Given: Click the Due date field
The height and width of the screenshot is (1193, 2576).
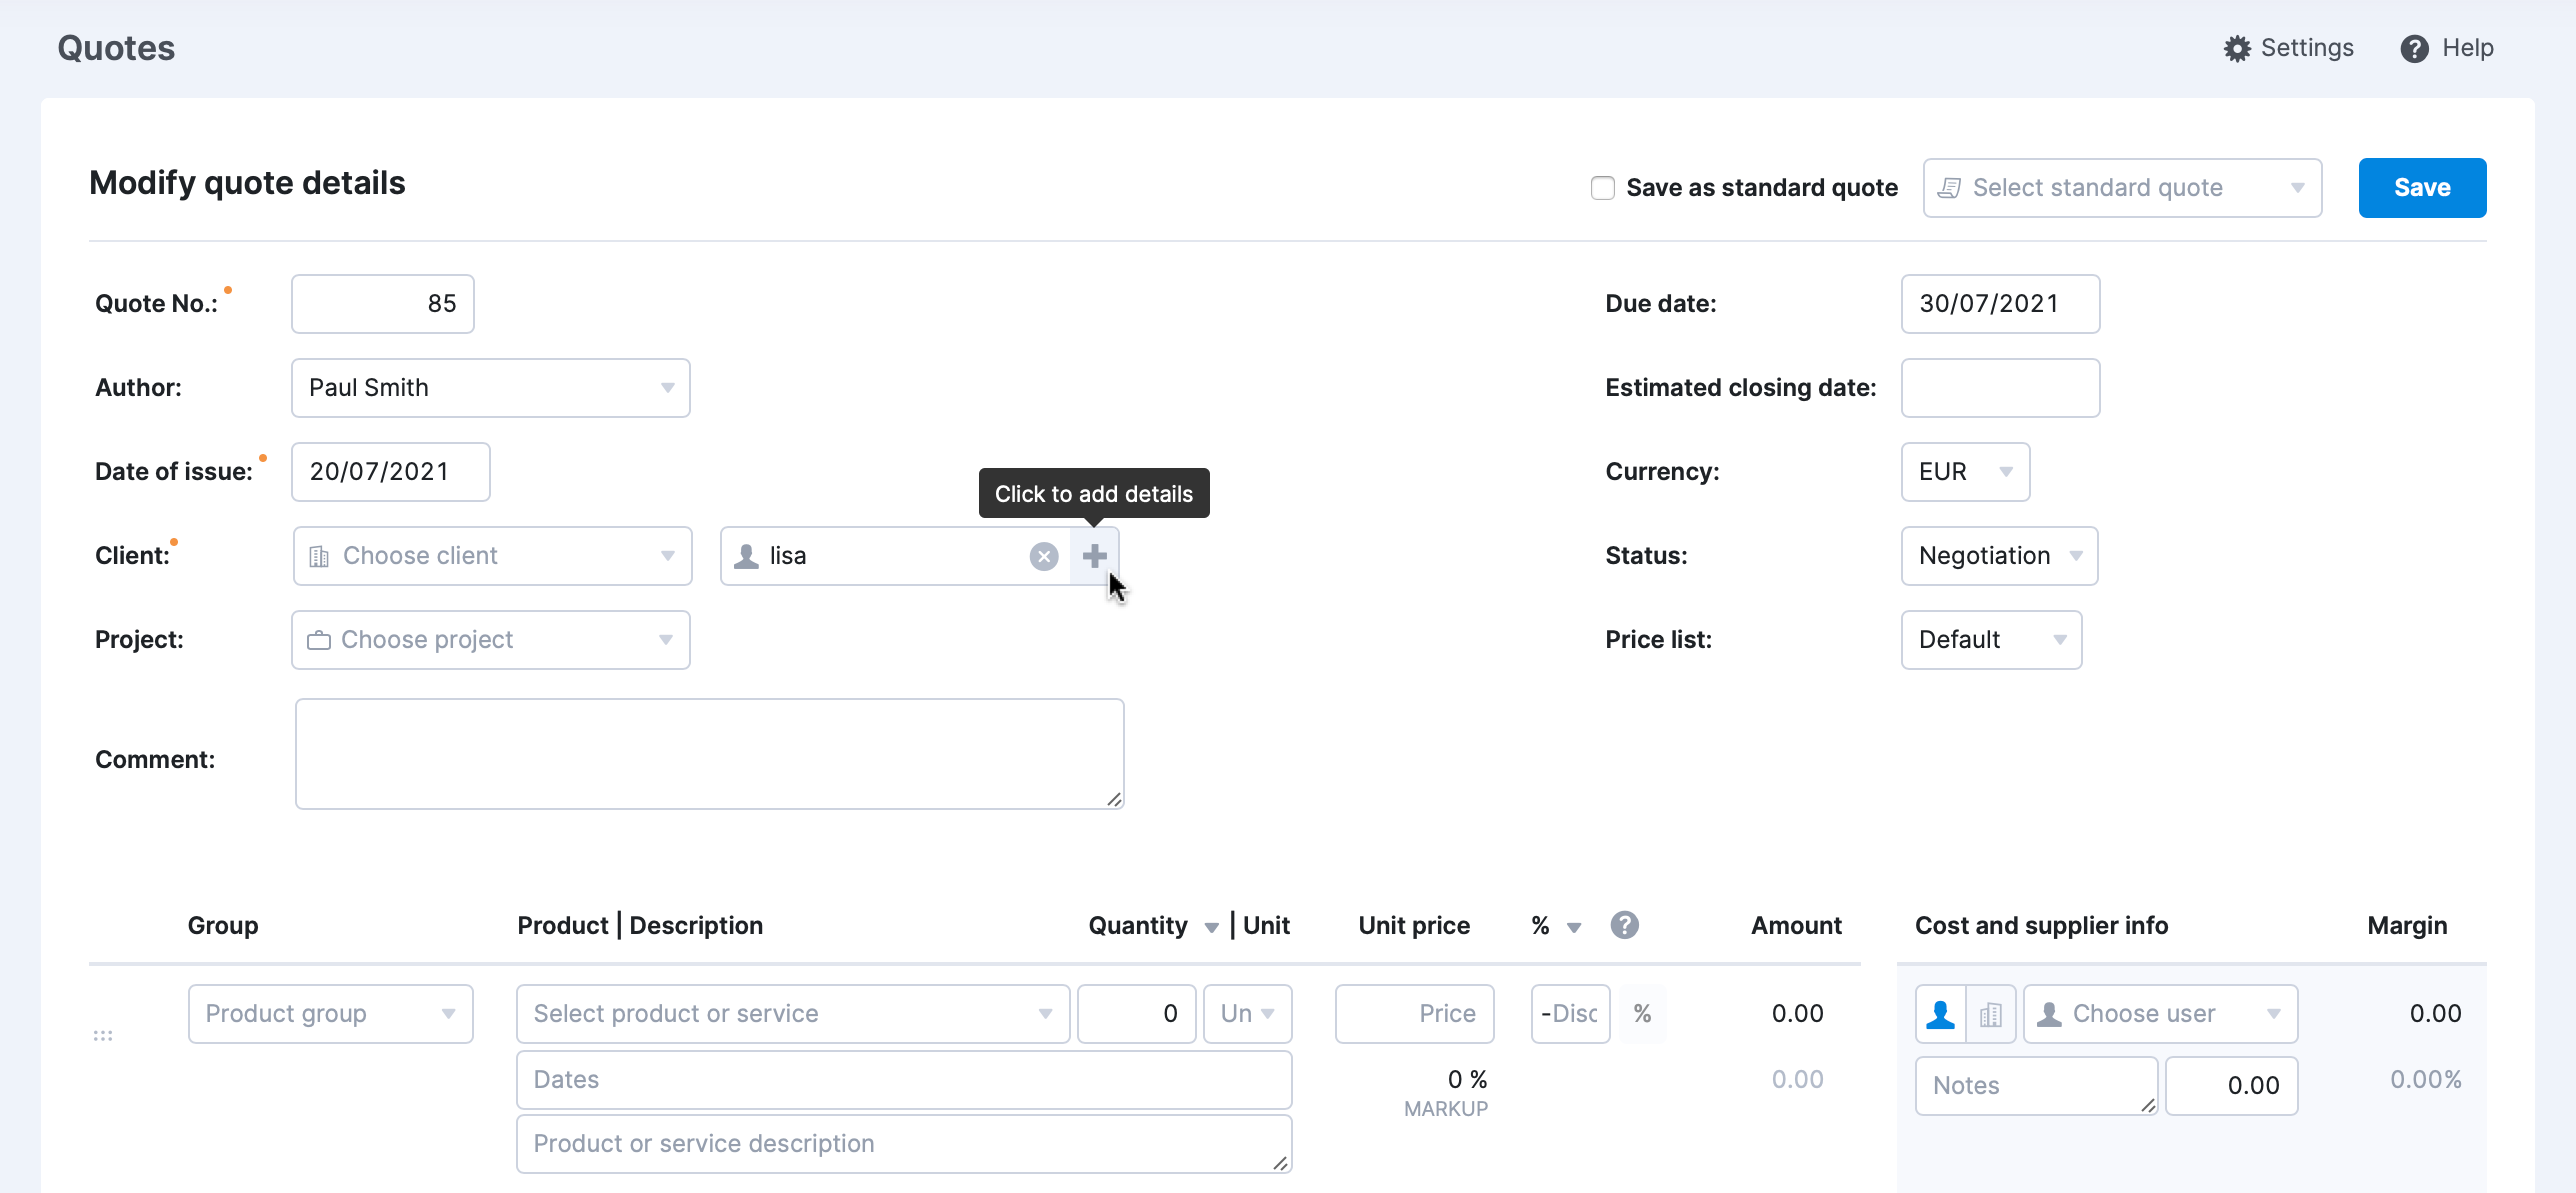Looking at the screenshot, I should coord(1999,304).
